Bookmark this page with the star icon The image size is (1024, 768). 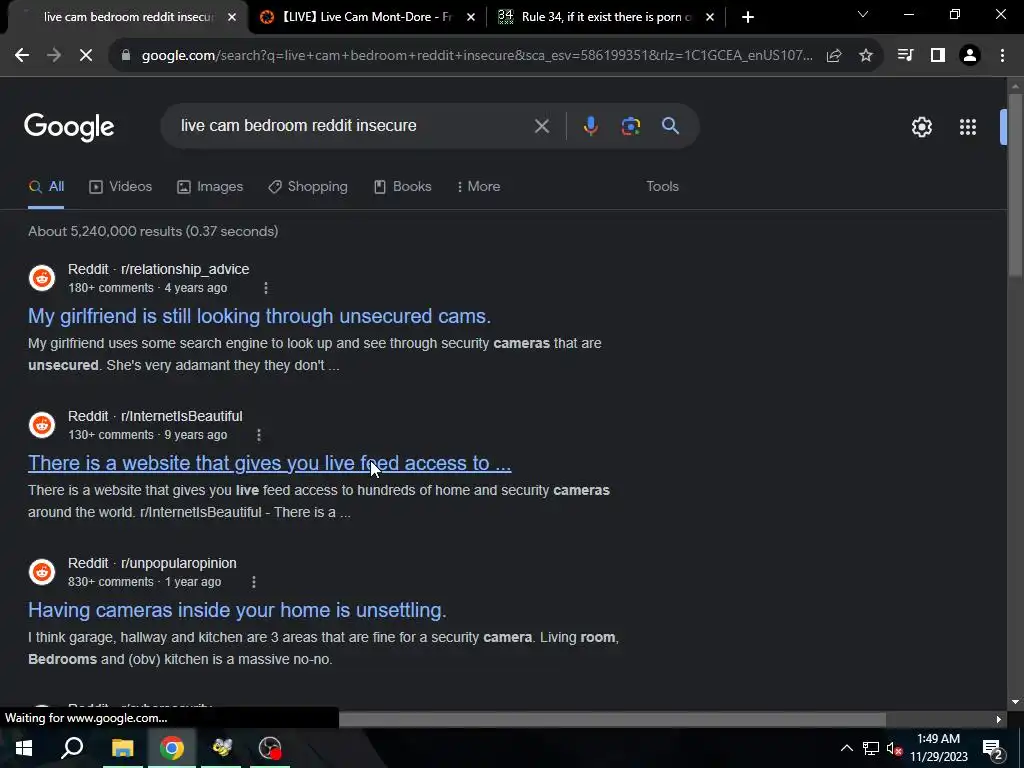[x=866, y=56]
